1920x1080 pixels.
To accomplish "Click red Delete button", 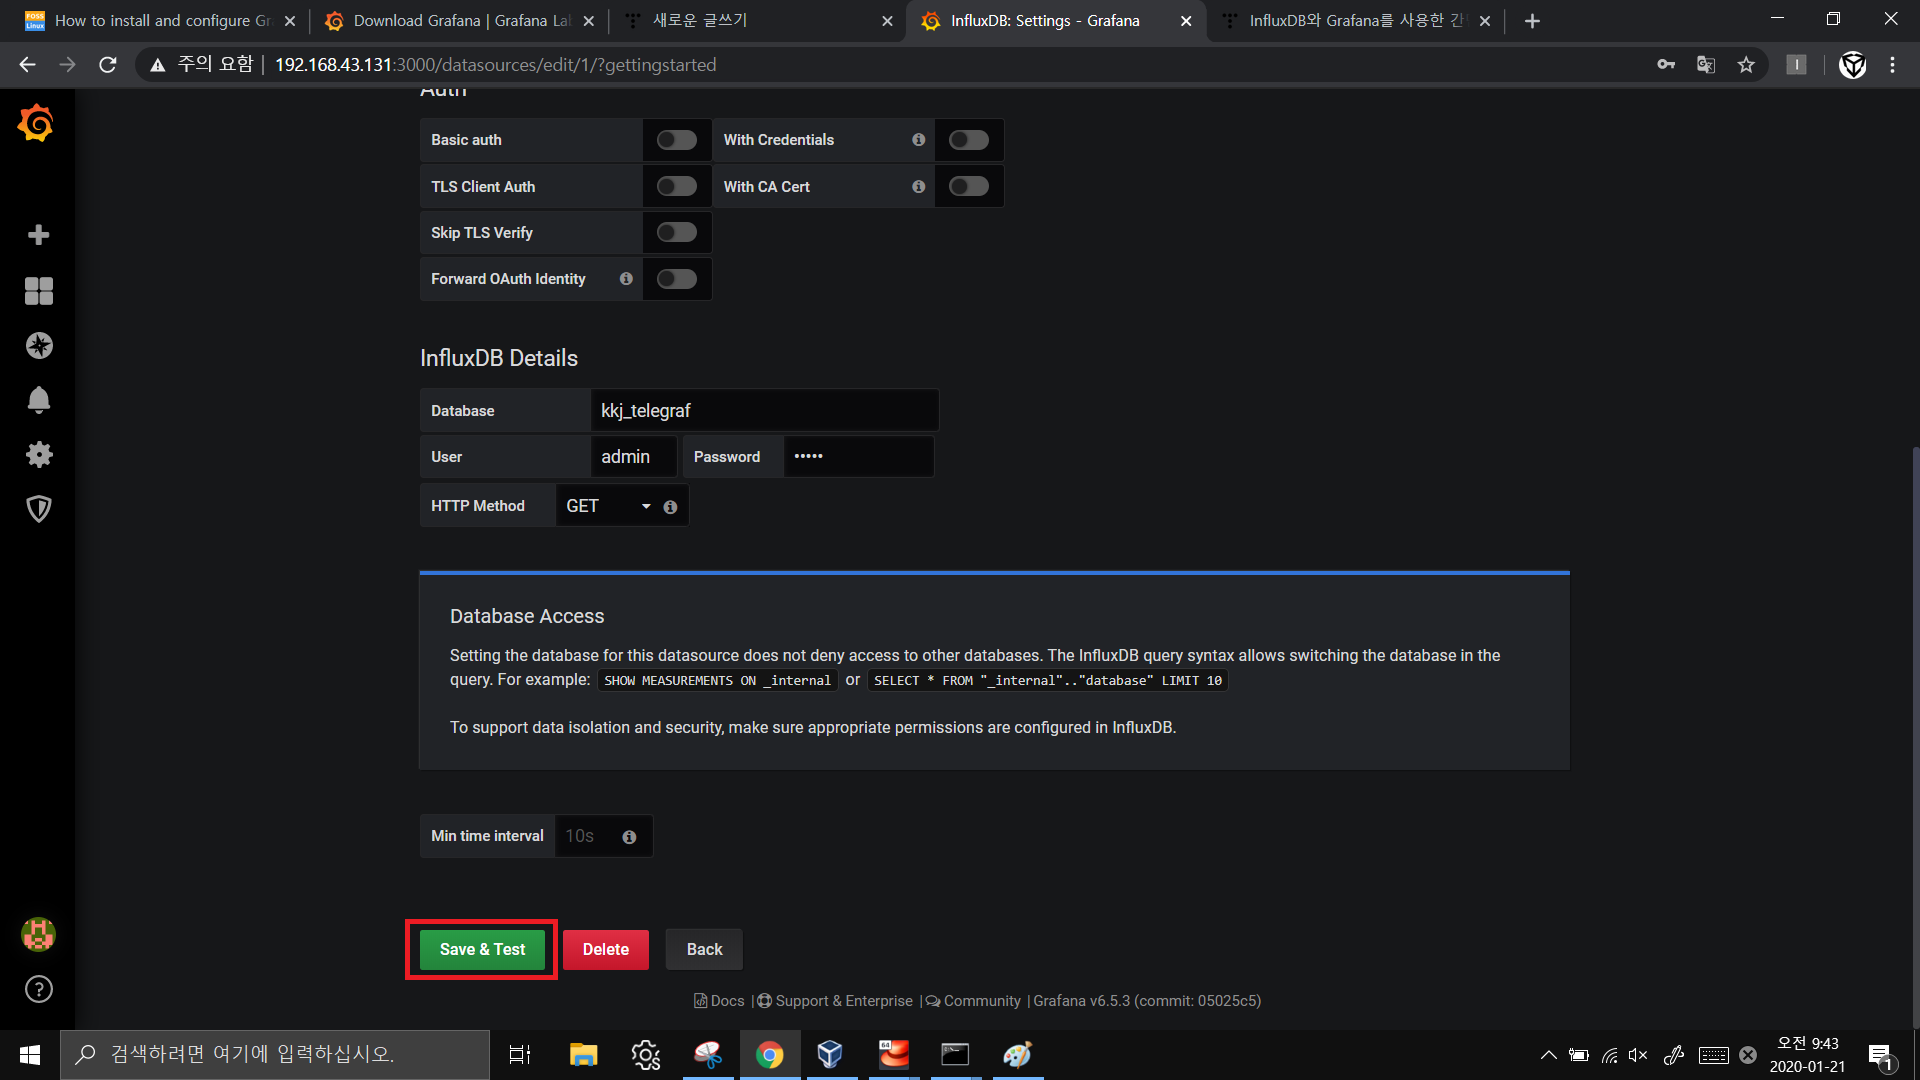I will (x=606, y=950).
